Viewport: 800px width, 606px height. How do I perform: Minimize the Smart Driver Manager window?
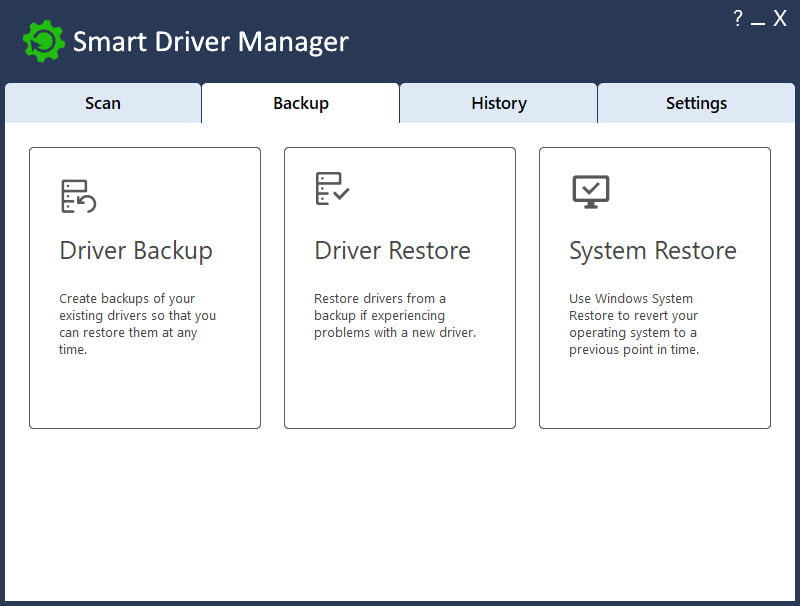click(758, 23)
